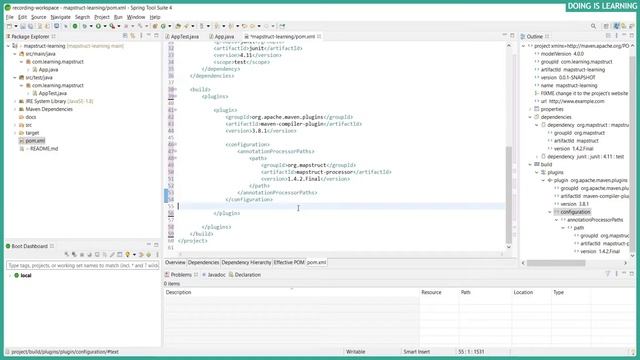This screenshot has width=640, height=360.
Task: Click the Run External Tools toolbar icon
Action: (112, 26)
